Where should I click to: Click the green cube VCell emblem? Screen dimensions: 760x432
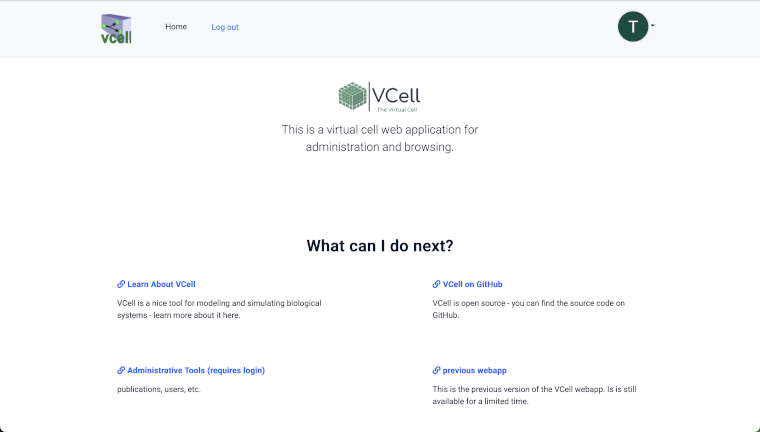tap(352, 96)
